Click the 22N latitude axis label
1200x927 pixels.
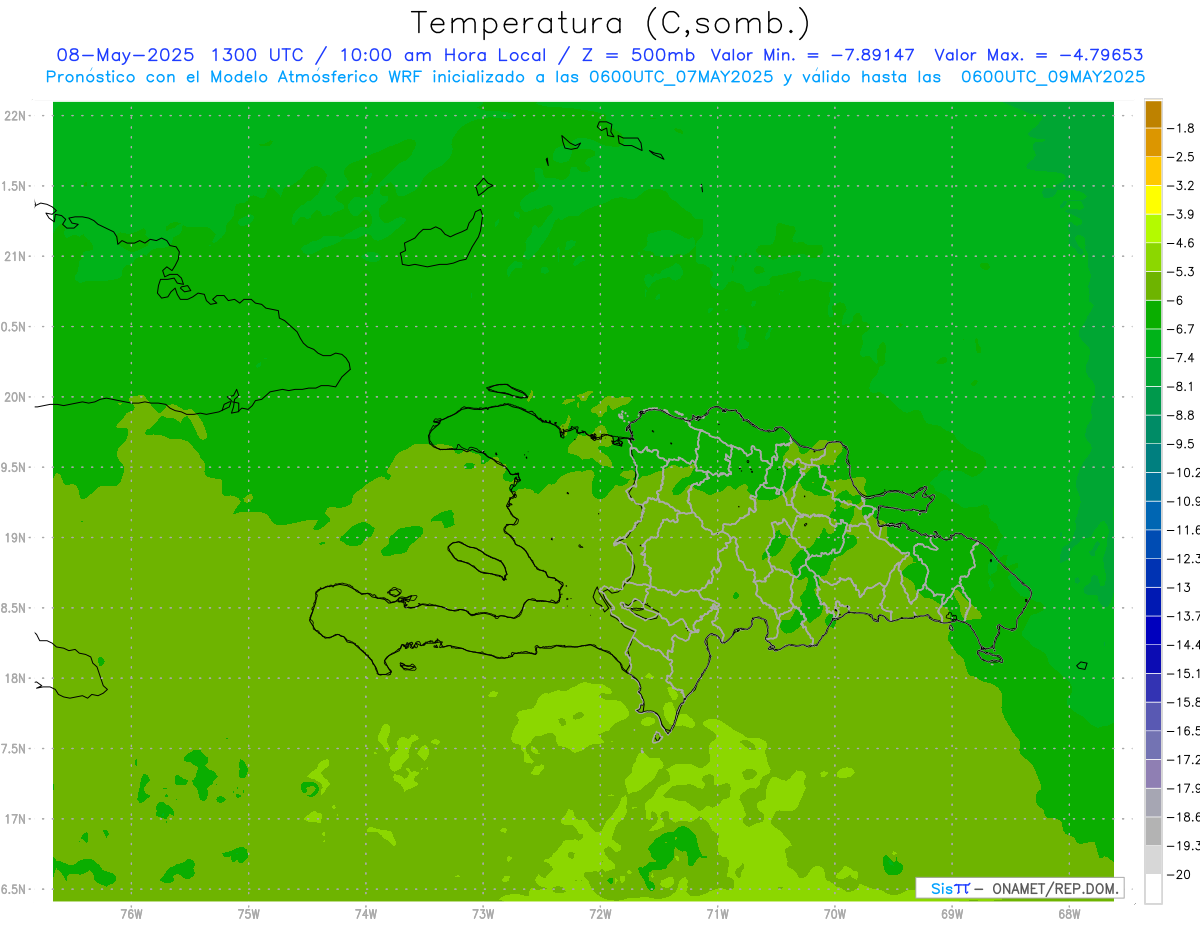(17, 116)
